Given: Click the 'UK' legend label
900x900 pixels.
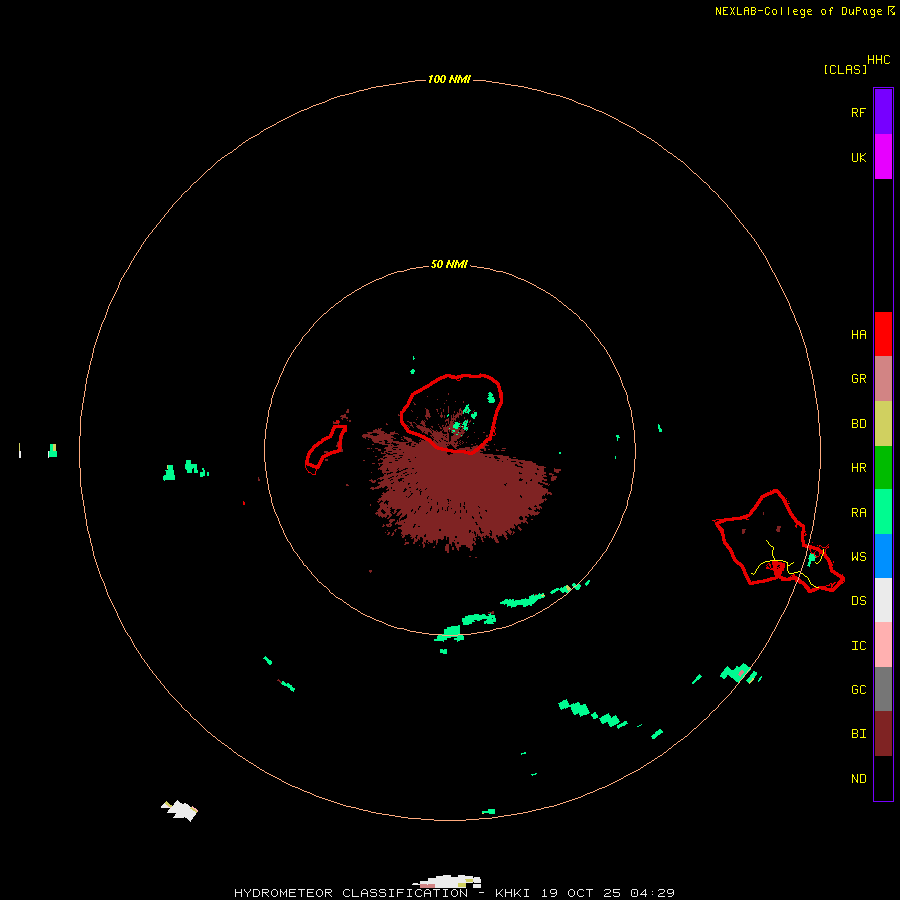Looking at the screenshot, I should [858, 157].
